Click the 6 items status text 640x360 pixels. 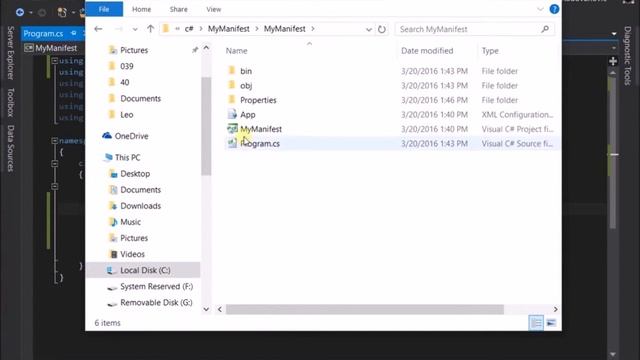107,323
